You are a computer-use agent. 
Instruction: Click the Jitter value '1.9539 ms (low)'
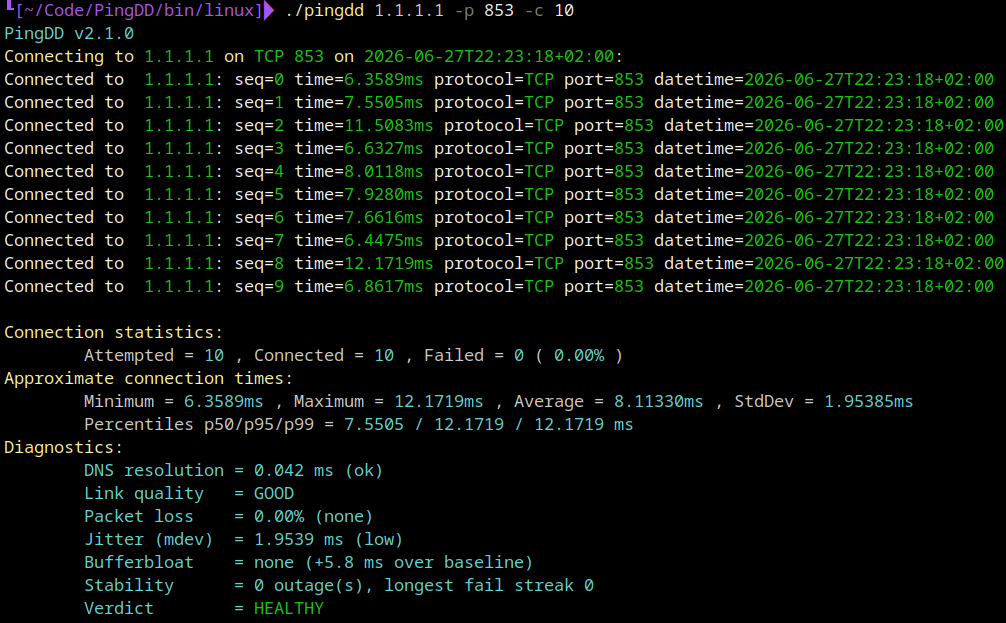pyautogui.click(x=328, y=540)
